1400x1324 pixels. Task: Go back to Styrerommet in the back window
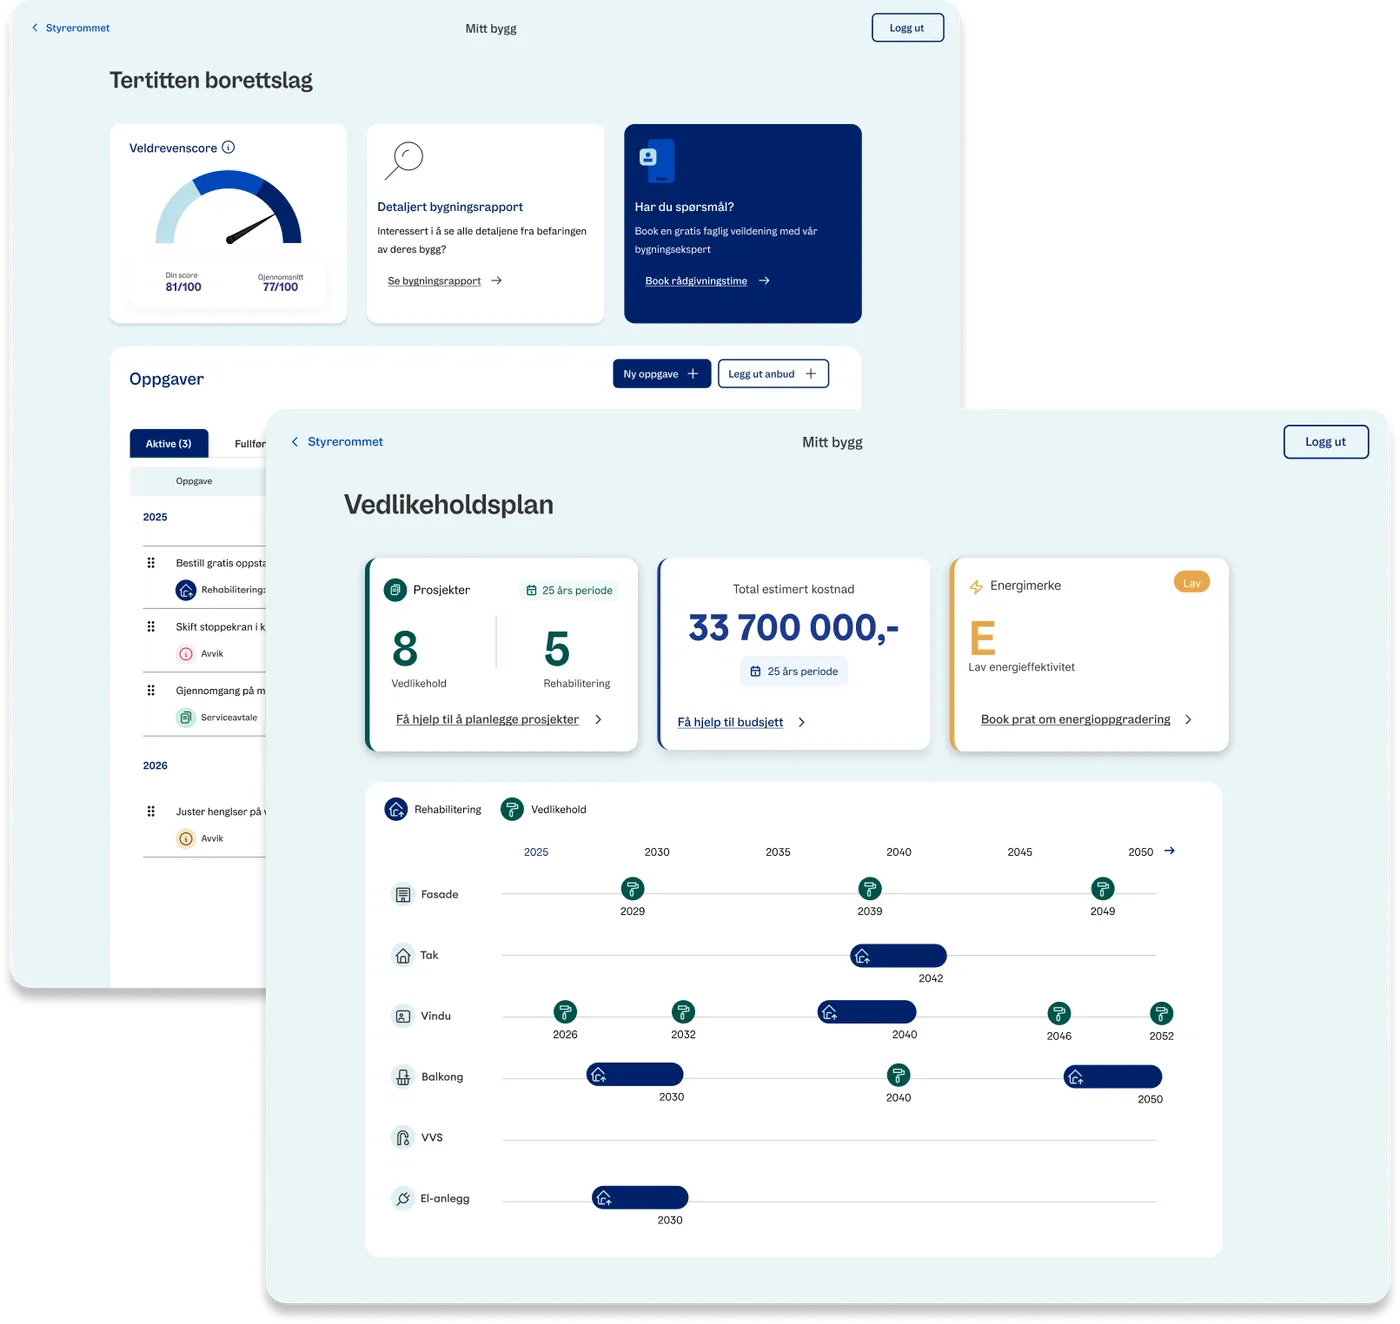tap(71, 28)
